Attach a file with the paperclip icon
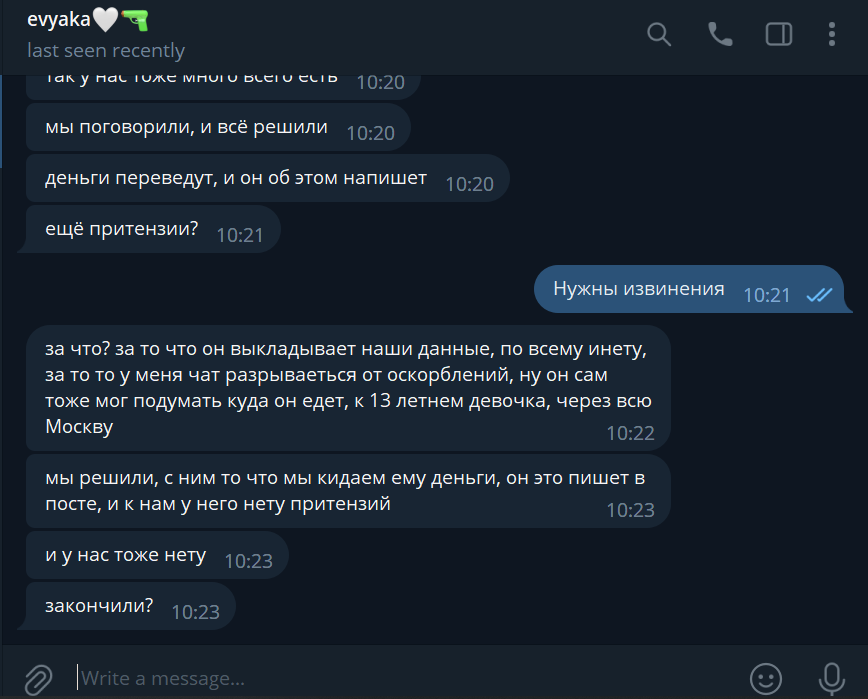Image resolution: width=868 pixels, height=699 pixels. [39, 679]
